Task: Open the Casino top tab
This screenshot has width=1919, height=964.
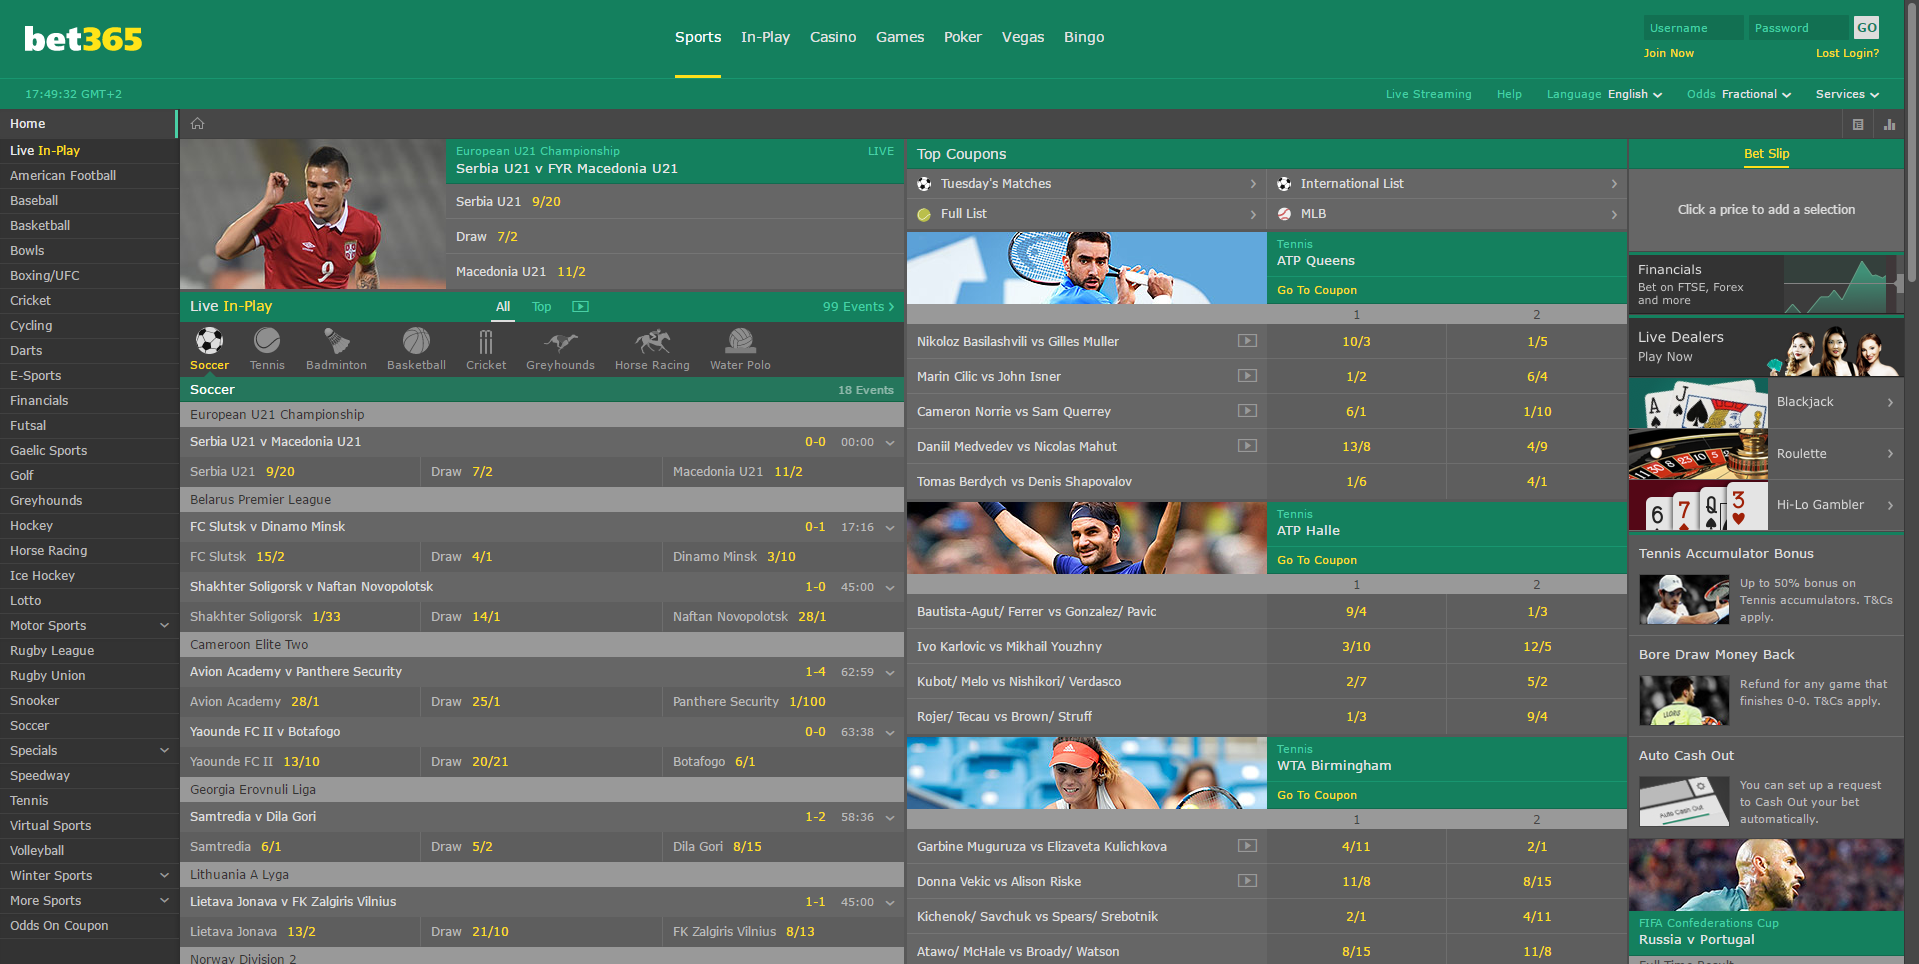Action: [833, 37]
